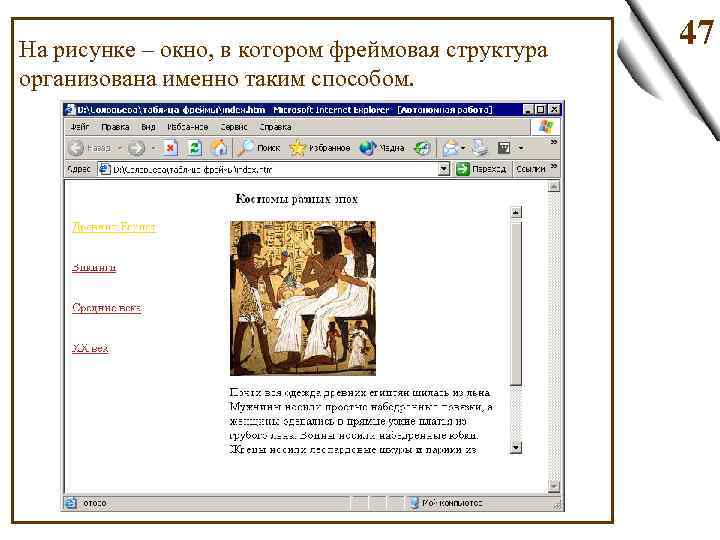Open Edit button dropdown arrow

pyautogui.click(x=520, y=148)
